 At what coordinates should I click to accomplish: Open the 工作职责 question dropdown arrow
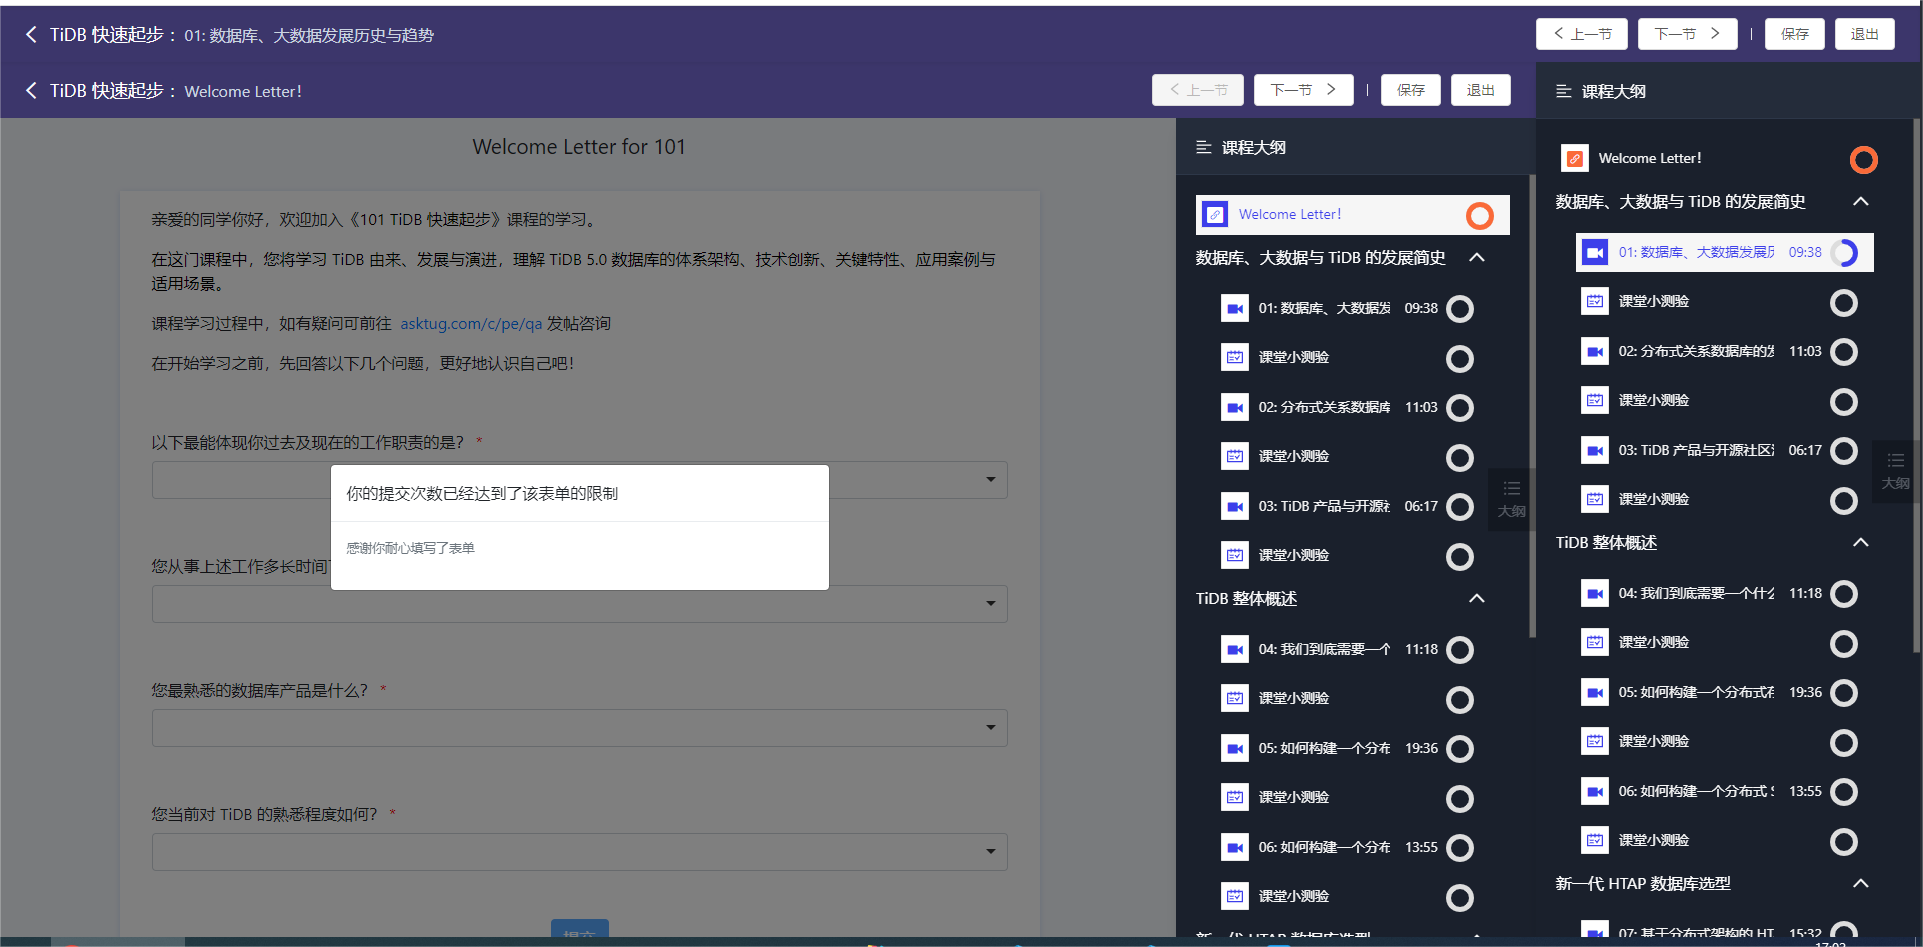click(990, 480)
